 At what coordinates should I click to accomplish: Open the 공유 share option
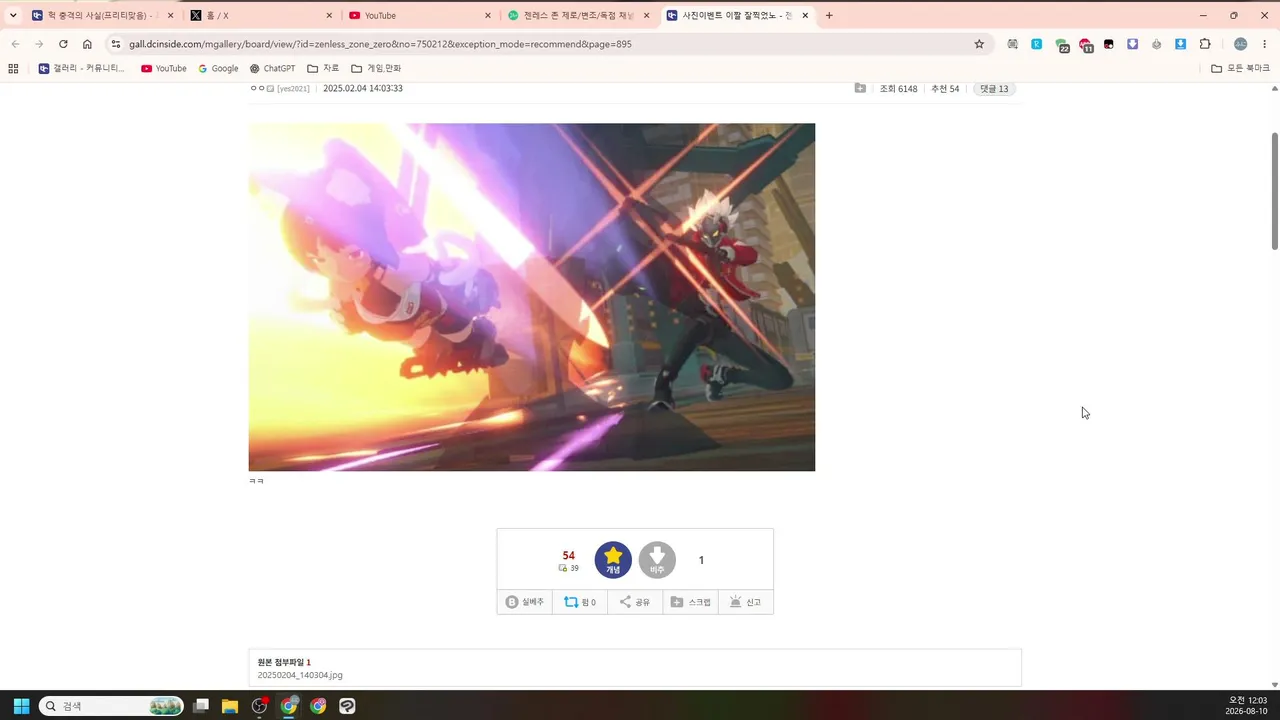point(635,602)
